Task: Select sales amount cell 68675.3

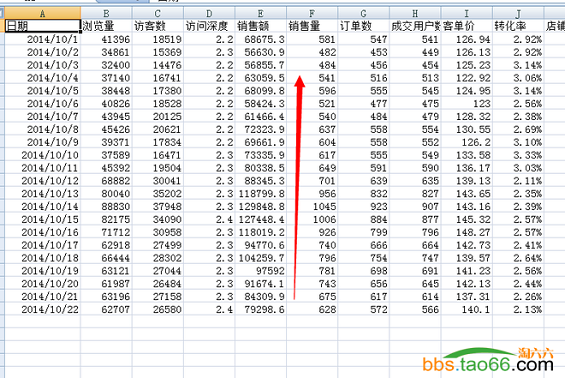Action: tap(261, 39)
